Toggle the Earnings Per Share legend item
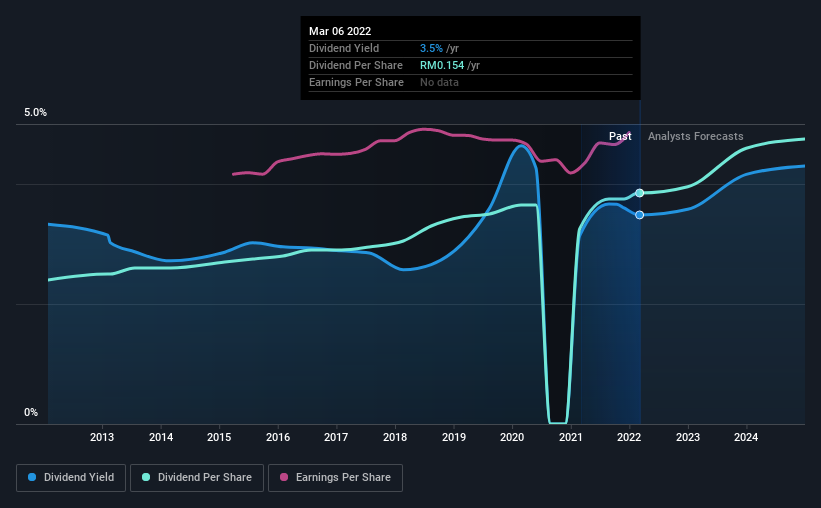This screenshot has width=821, height=508. pos(336,478)
